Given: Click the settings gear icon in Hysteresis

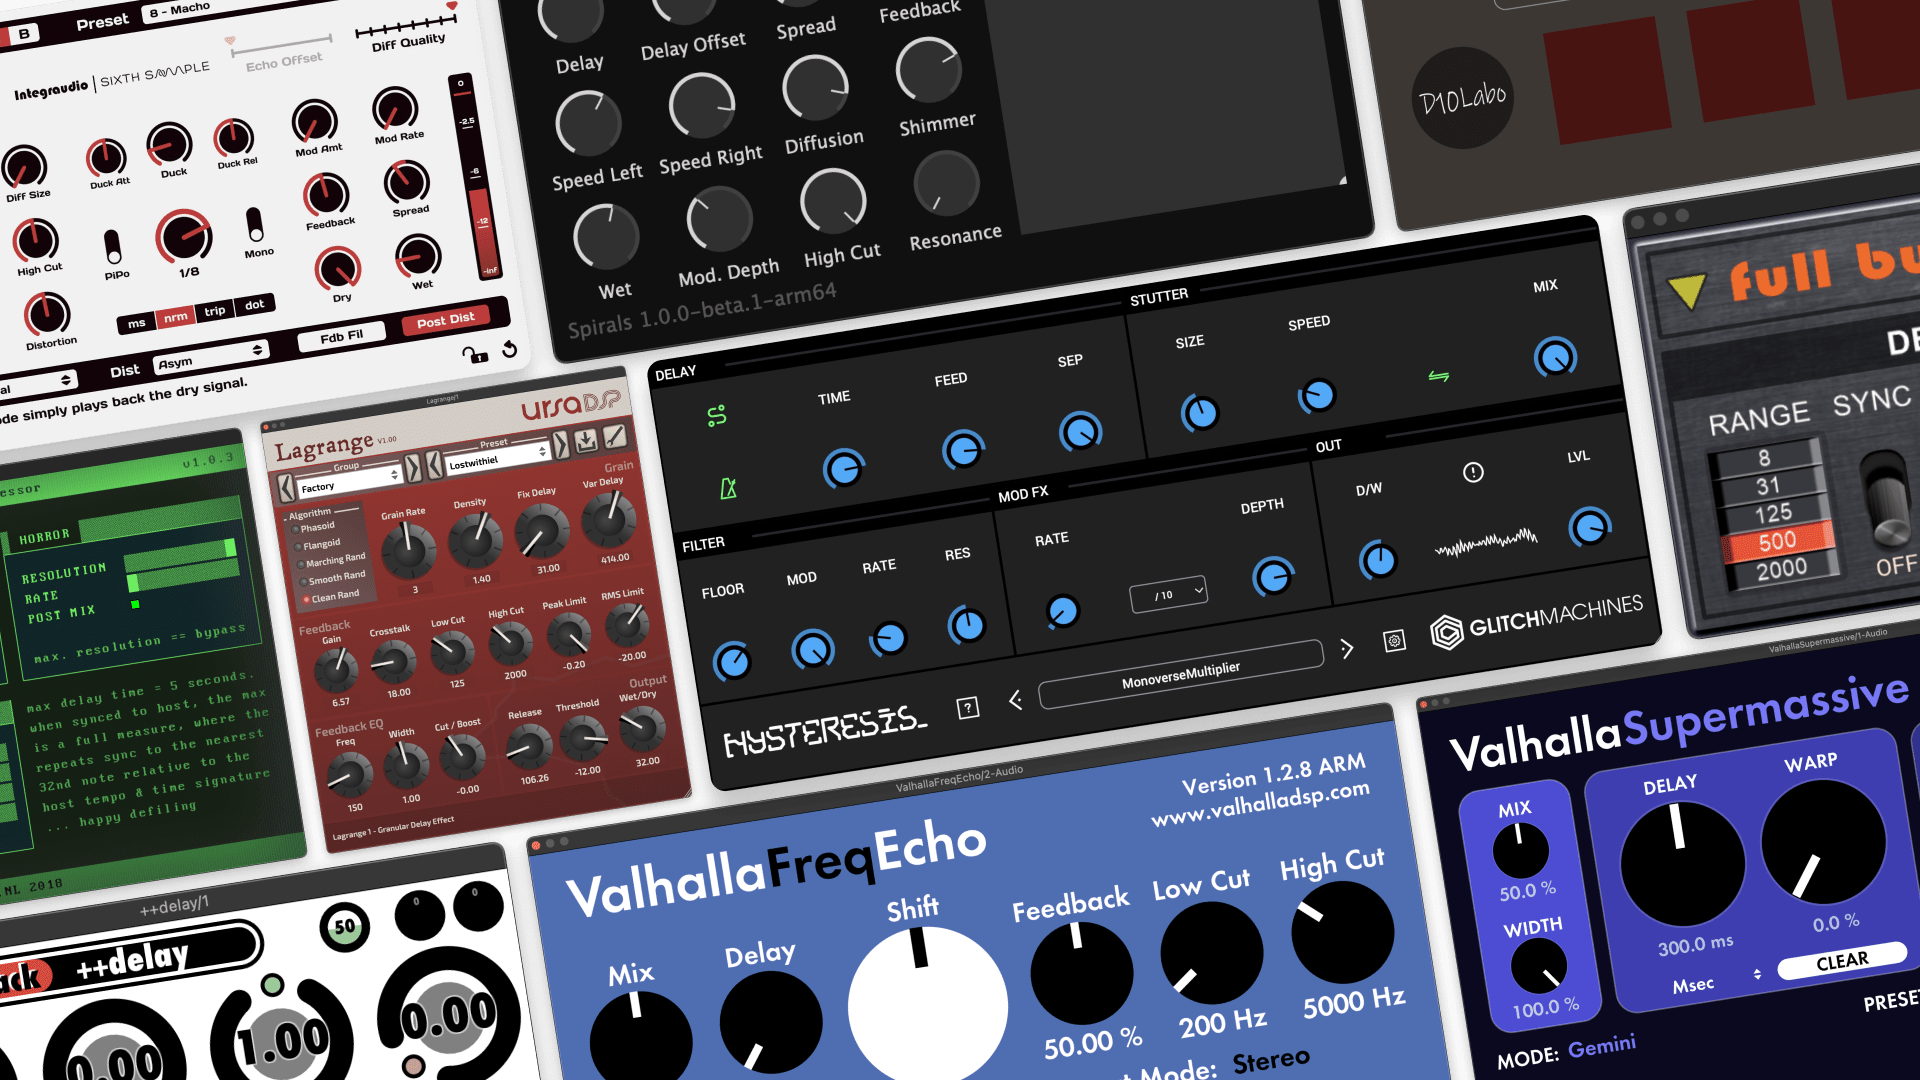Looking at the screenshot, I should point(1393,638).
